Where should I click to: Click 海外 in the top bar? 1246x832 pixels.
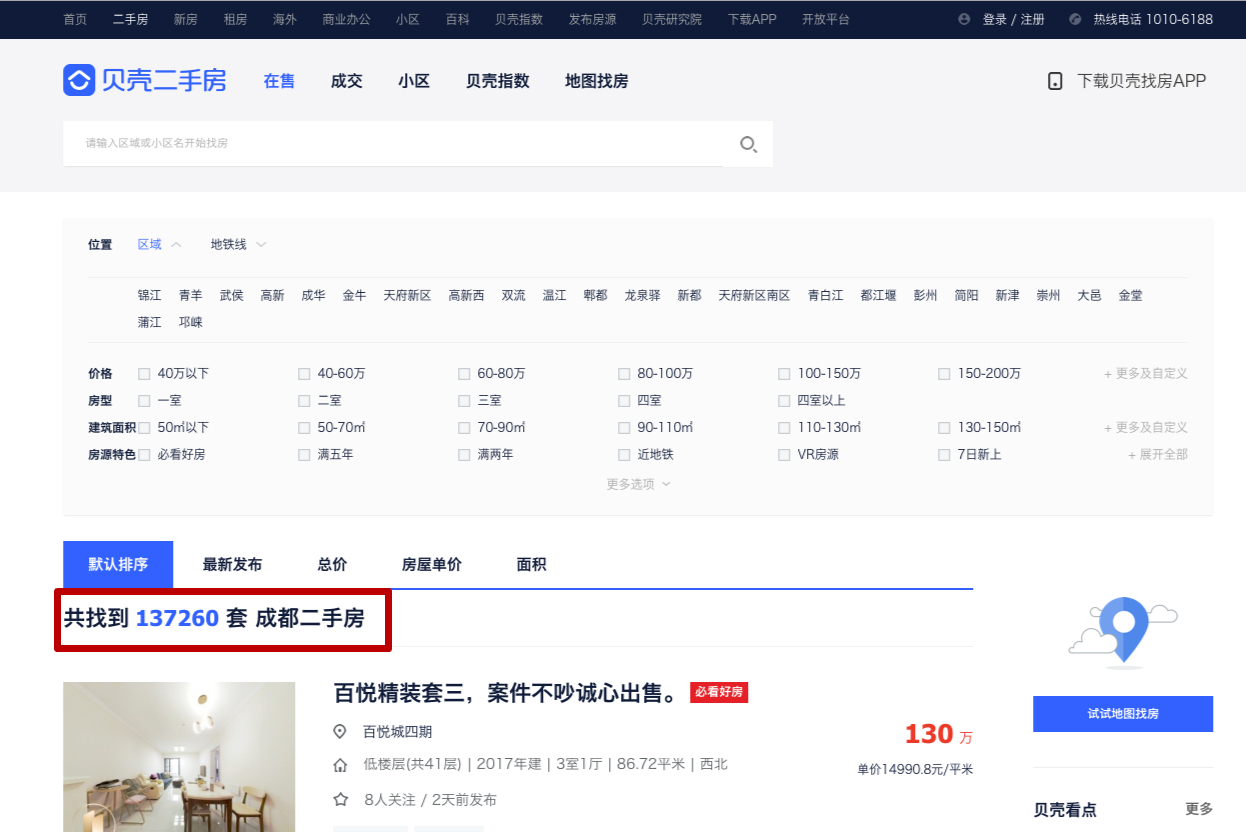[x=285, y=19]
